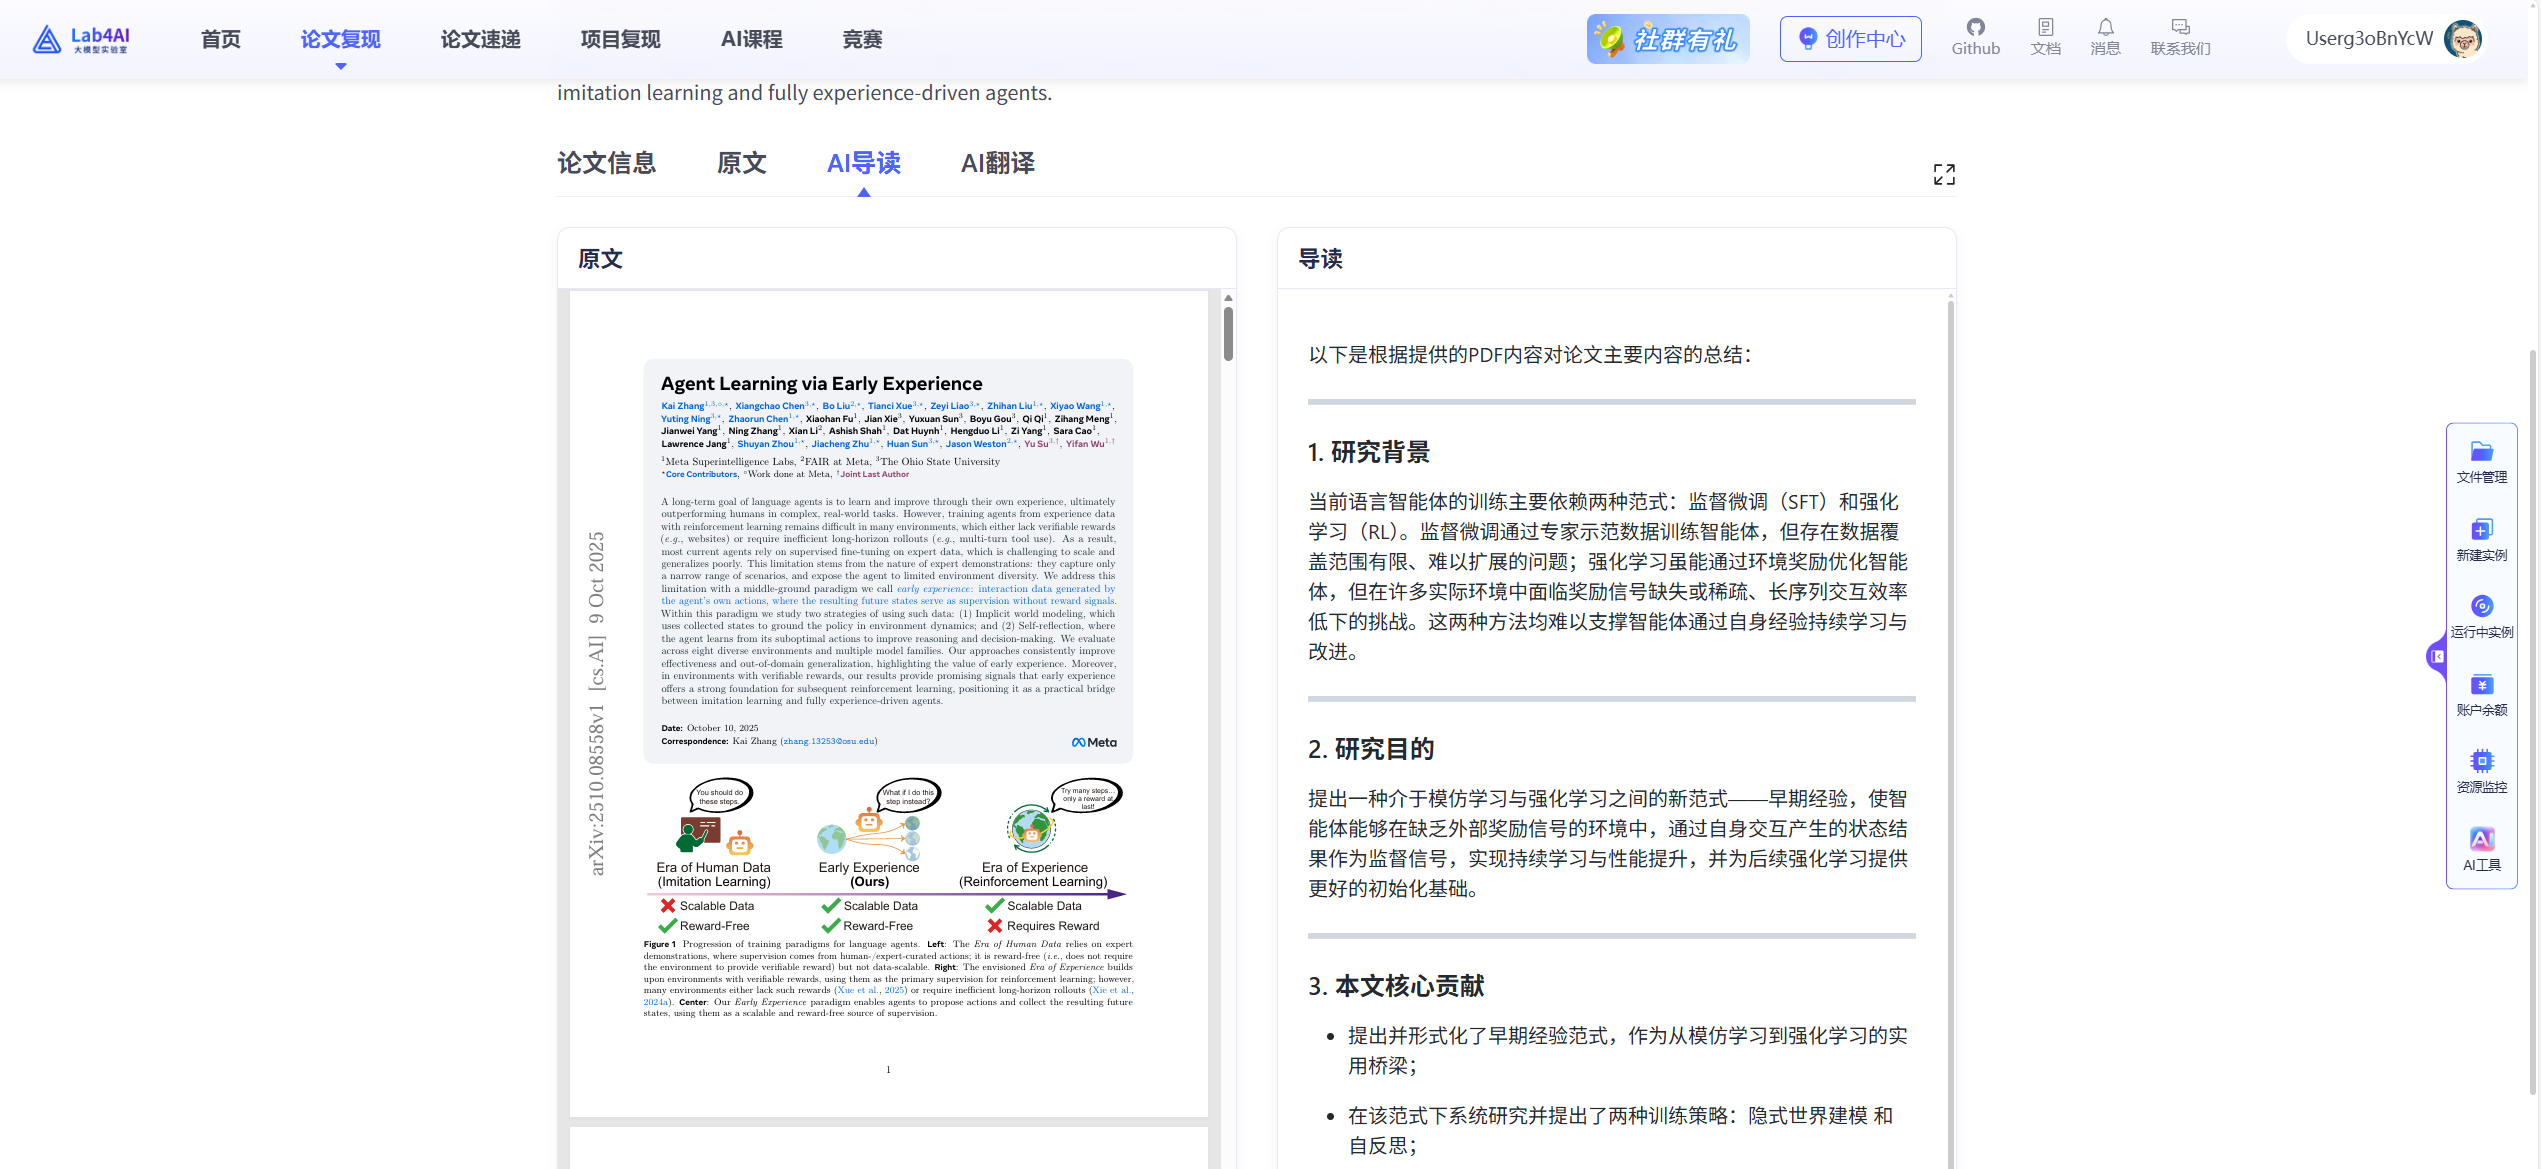
Task: Open user avatar account menu
Action: [x=2463, y=39]
